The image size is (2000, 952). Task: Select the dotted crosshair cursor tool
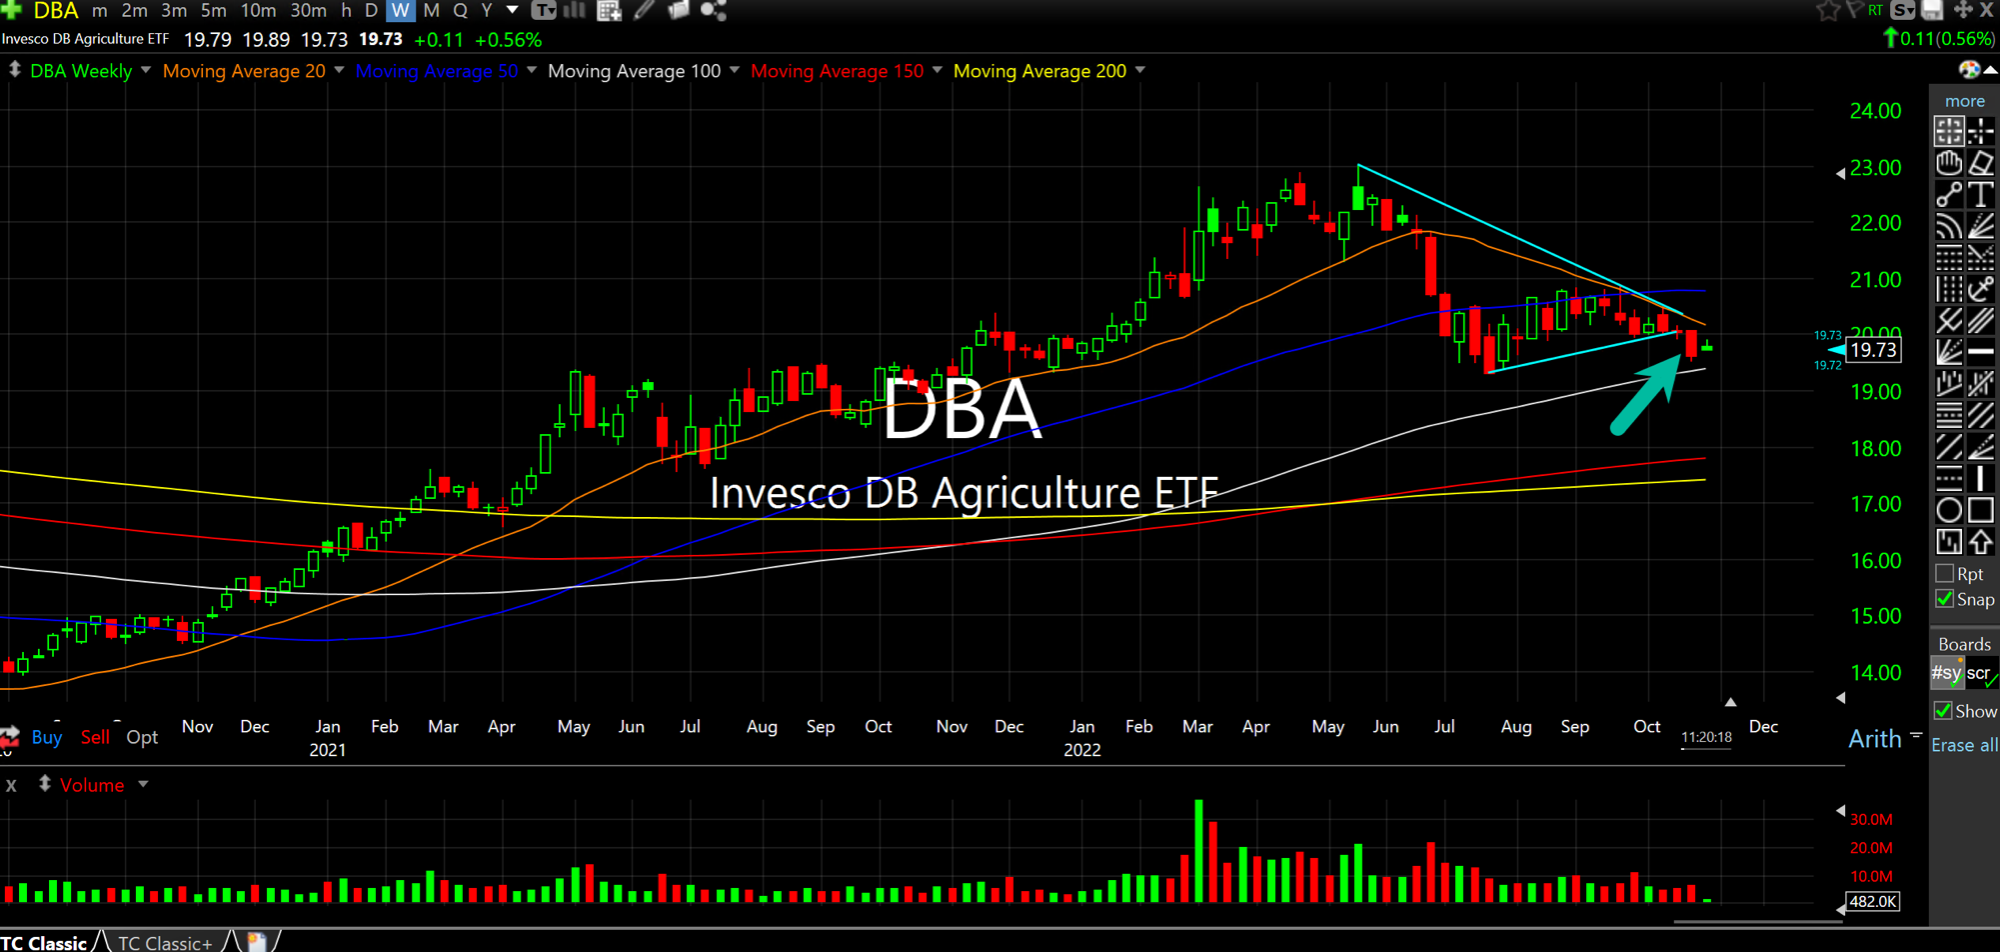[x=1981, y=131]
